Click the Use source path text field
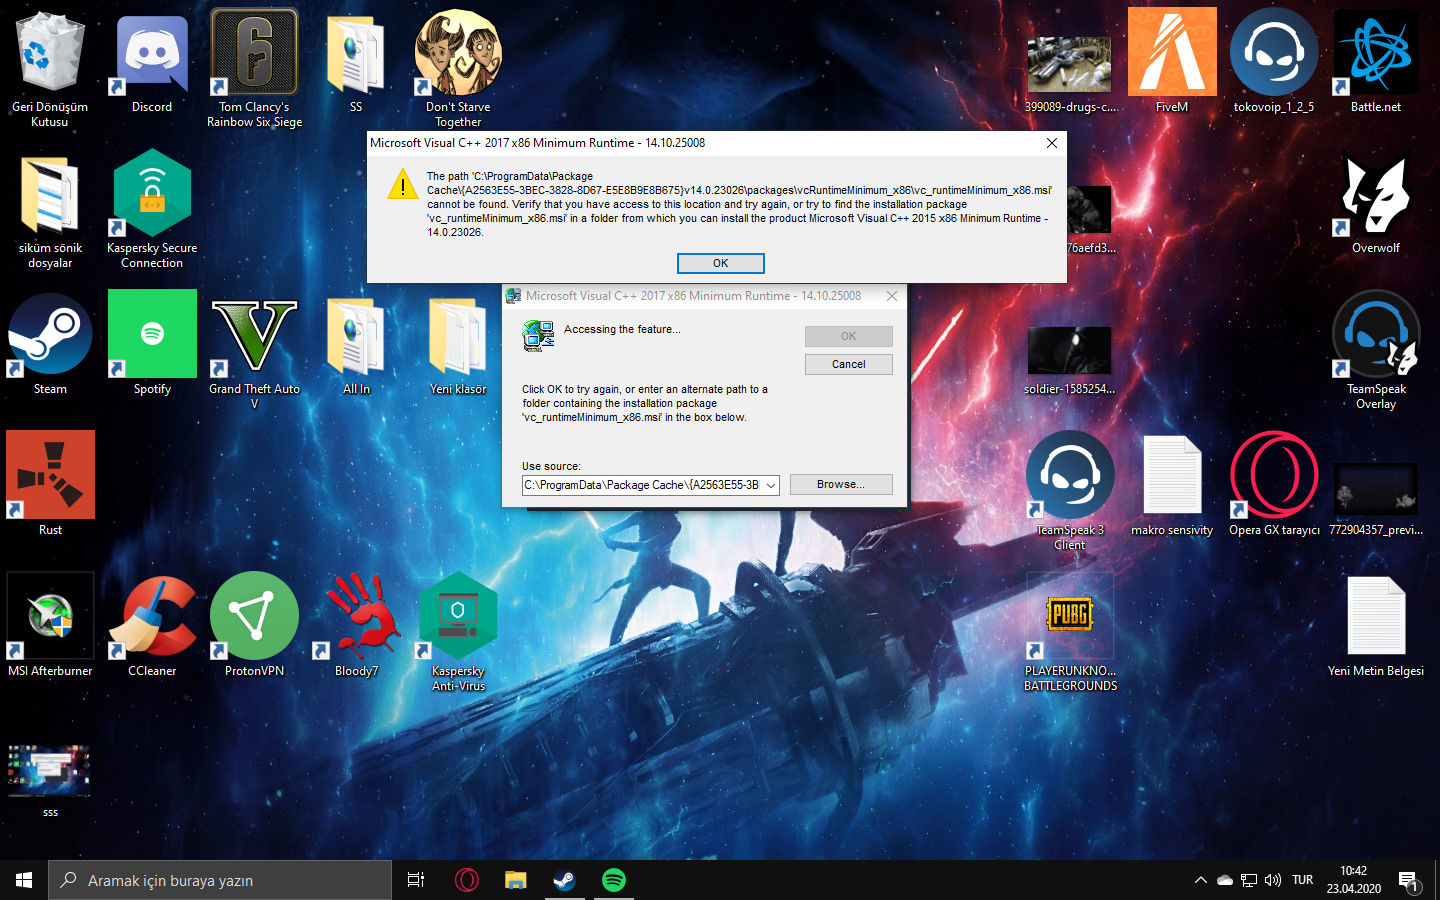 pos(641,485)
